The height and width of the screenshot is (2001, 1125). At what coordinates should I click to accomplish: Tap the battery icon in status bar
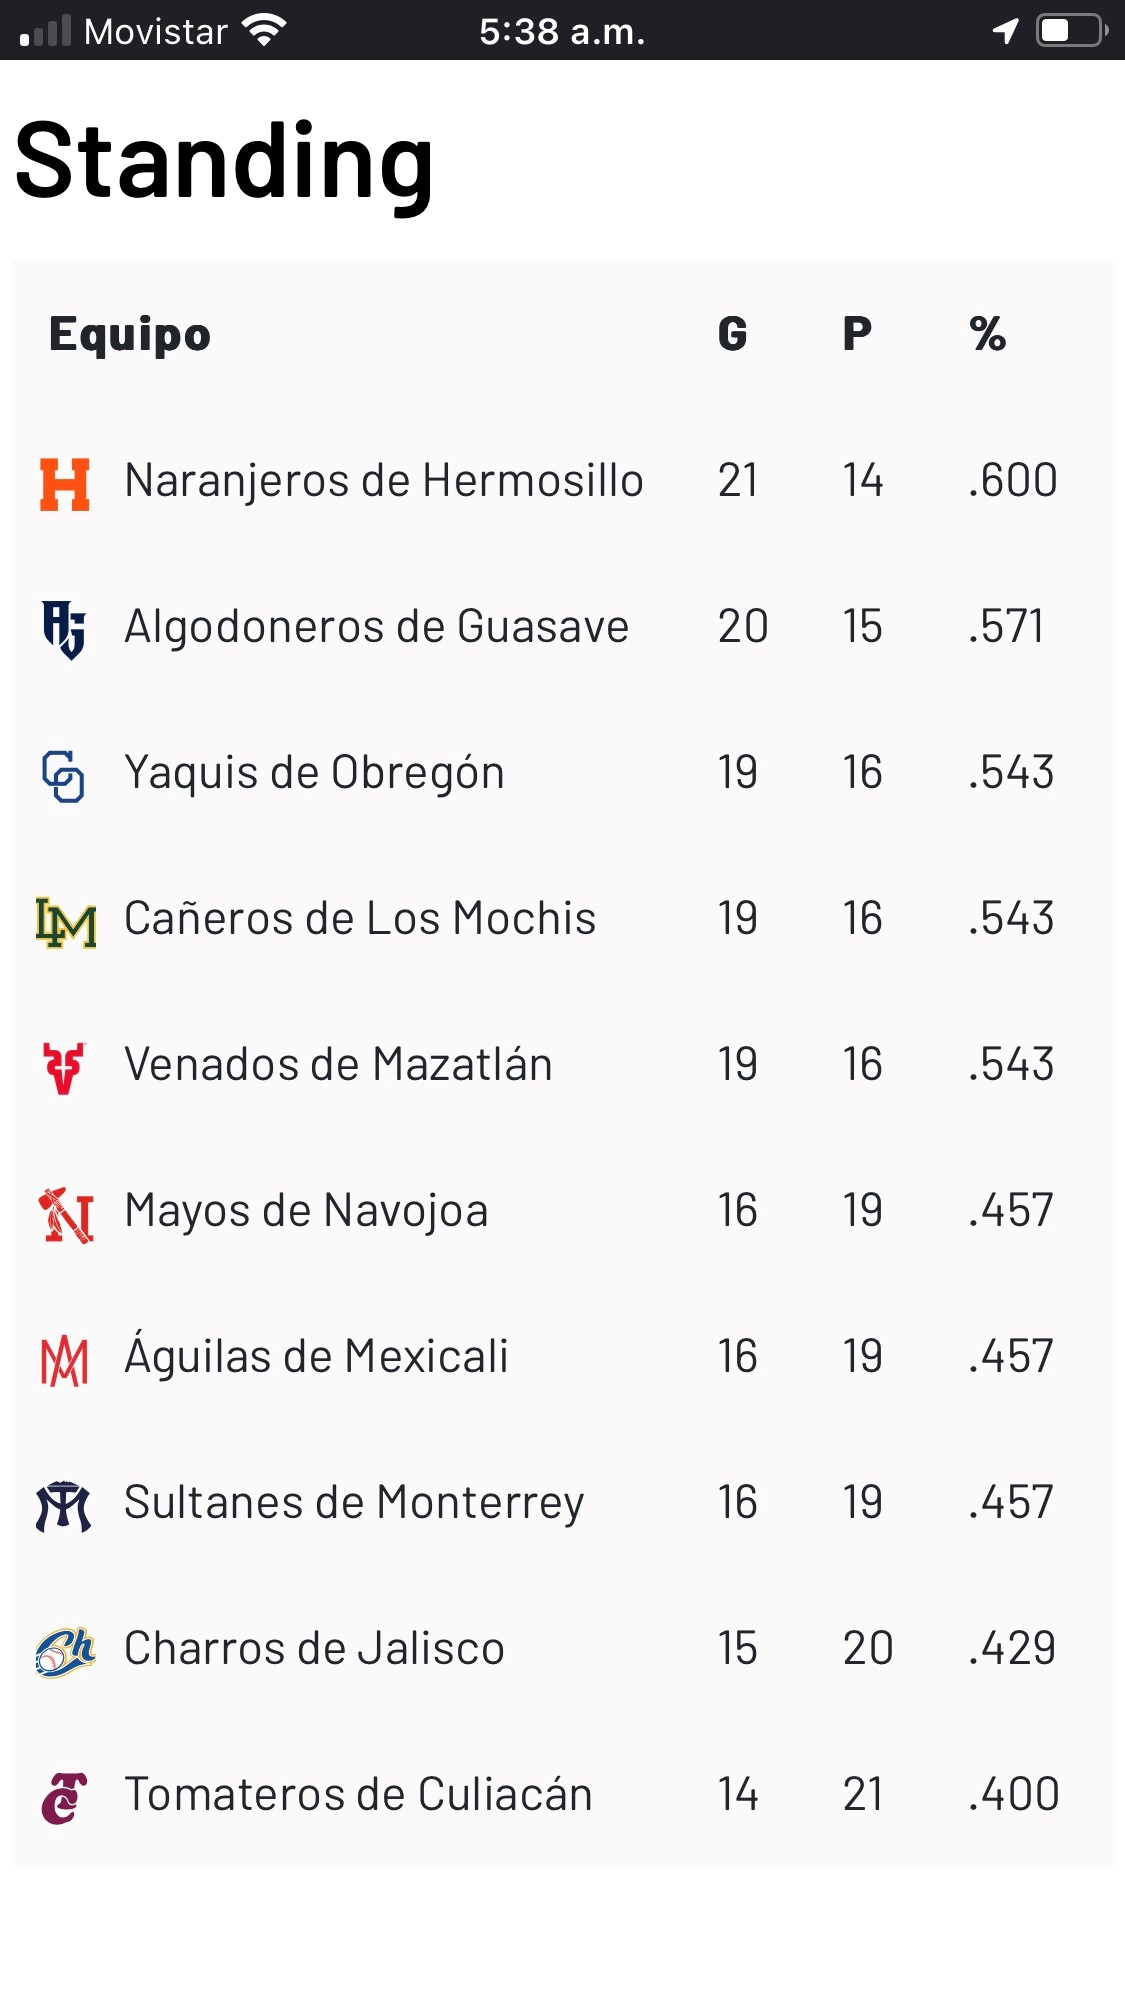tap(1070, 31)
